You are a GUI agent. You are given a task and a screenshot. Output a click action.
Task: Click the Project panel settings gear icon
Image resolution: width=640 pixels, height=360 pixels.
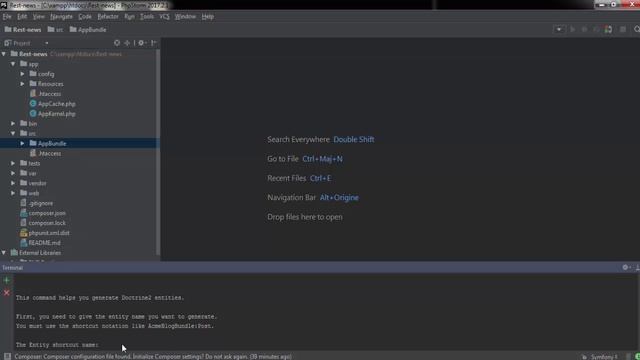click(x=141, y=43)
